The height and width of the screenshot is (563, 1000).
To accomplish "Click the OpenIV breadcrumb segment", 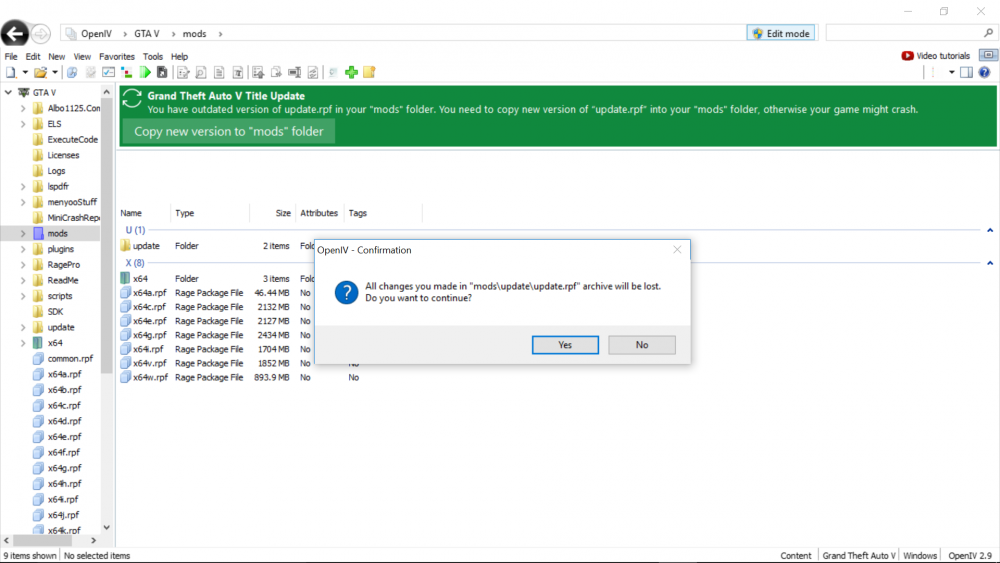I will [96, 34].
